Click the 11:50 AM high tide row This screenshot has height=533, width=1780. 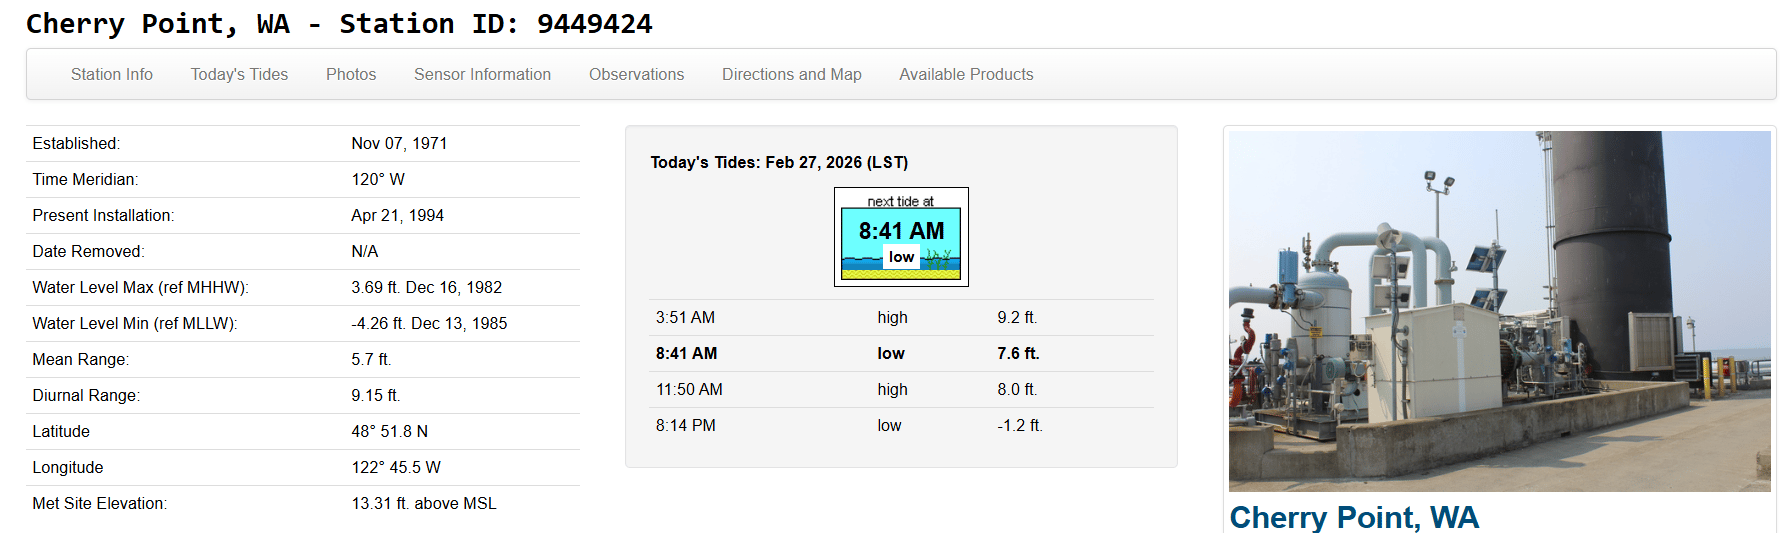[x=901, y=390]
